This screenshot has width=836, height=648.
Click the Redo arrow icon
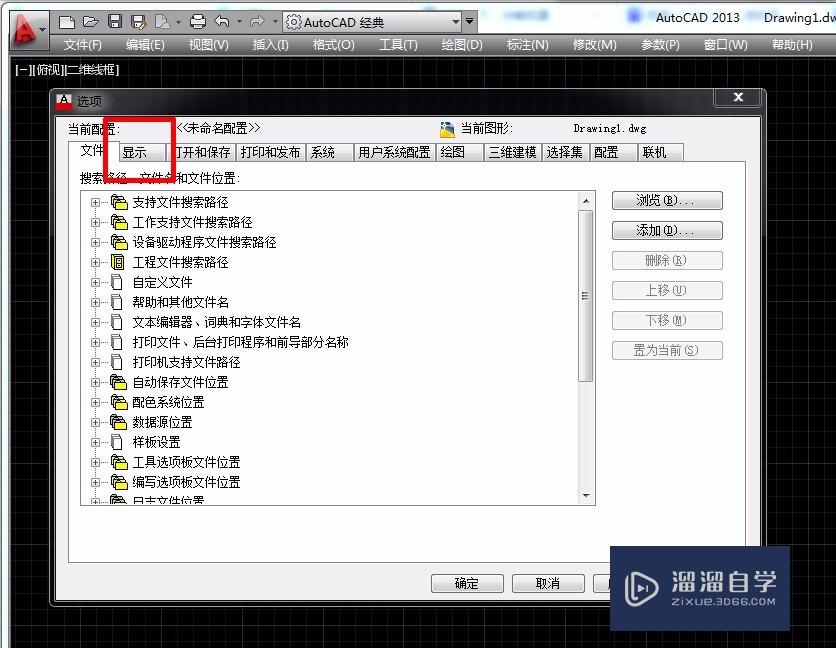[x=259, y=21]
